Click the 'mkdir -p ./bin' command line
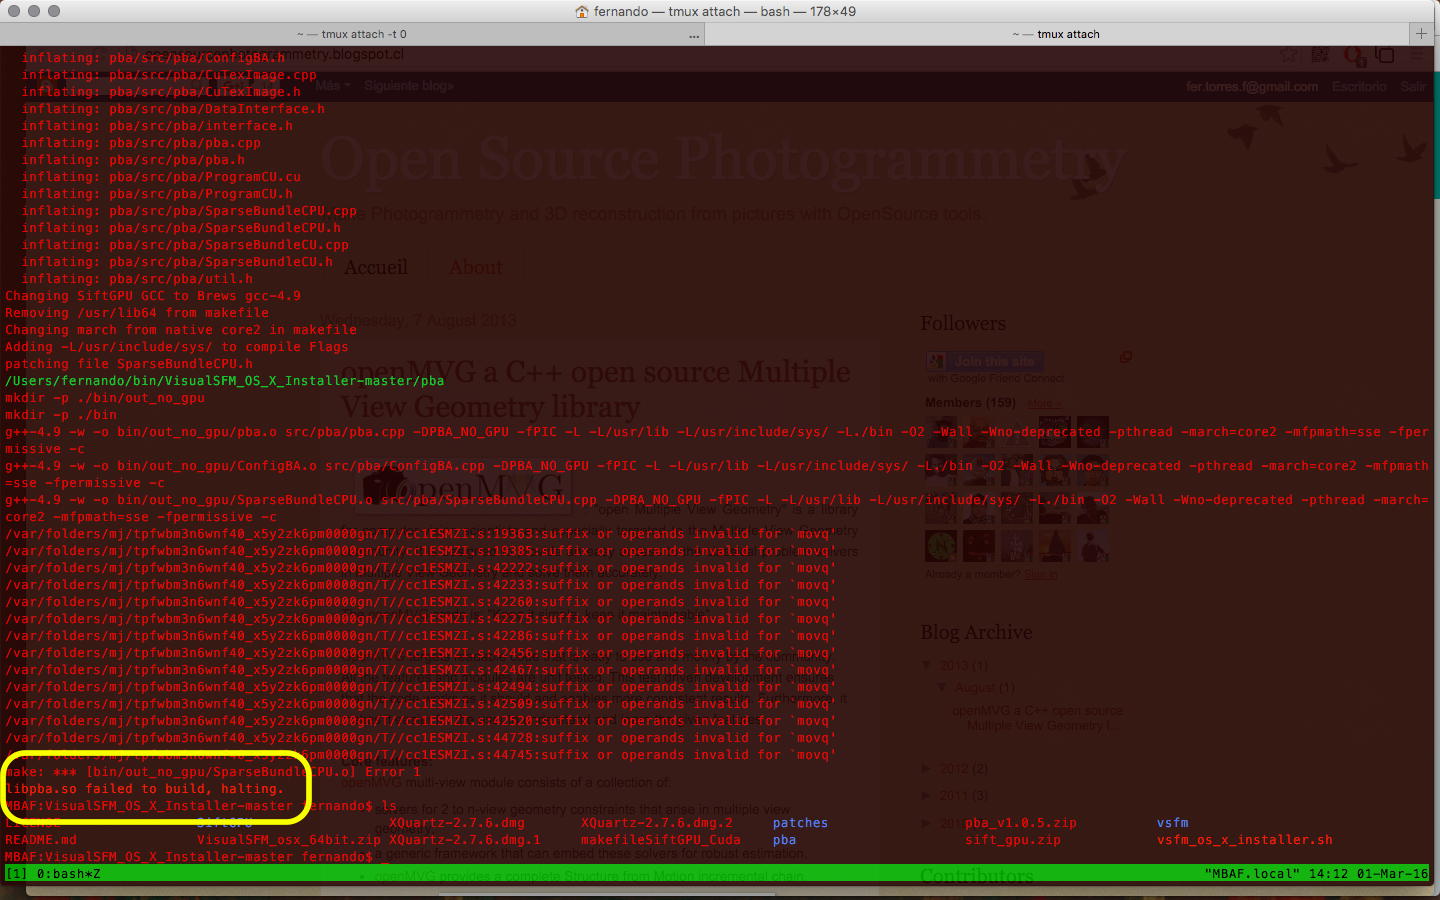Screen dimensions: 1440x900 (x=60, y=415)
